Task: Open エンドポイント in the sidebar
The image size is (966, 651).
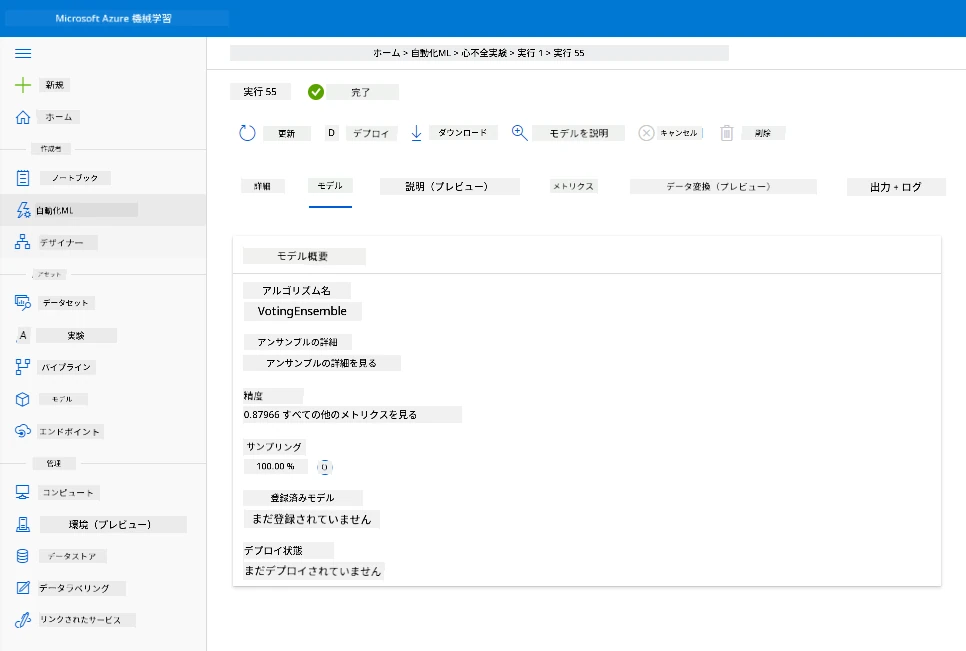Action: pyautogui.click(x=70, y=432)
